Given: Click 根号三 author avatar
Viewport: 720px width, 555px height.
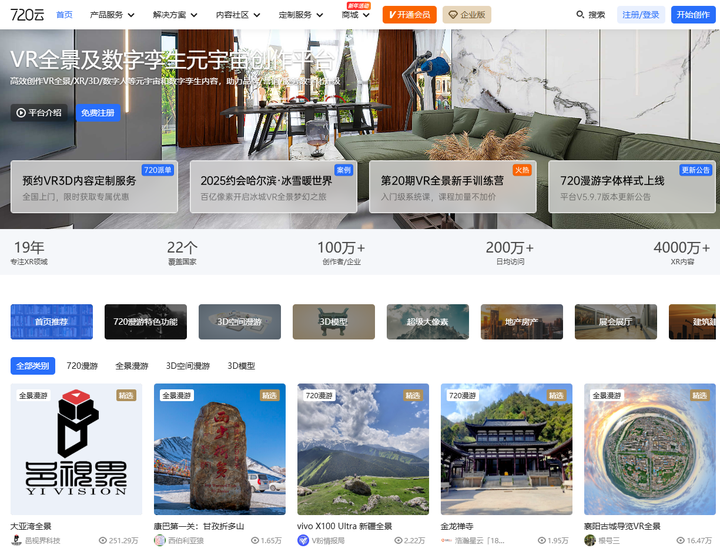Looking at the screenshot, I should pos(590,540).
